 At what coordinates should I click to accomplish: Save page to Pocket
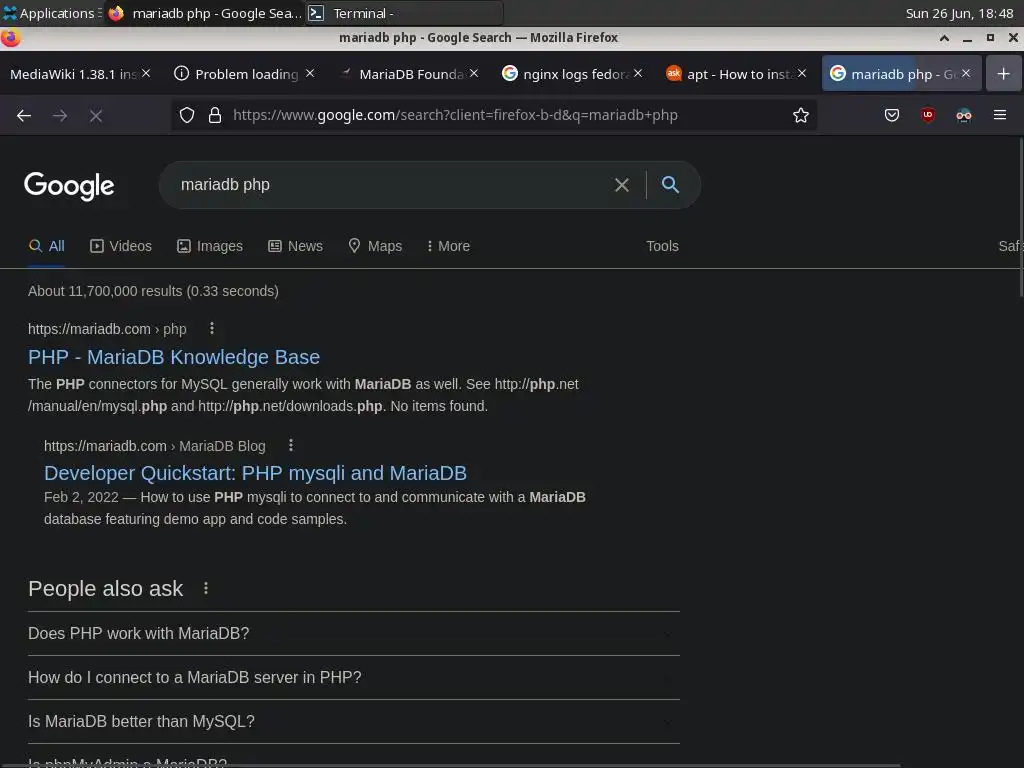[891, 116]
